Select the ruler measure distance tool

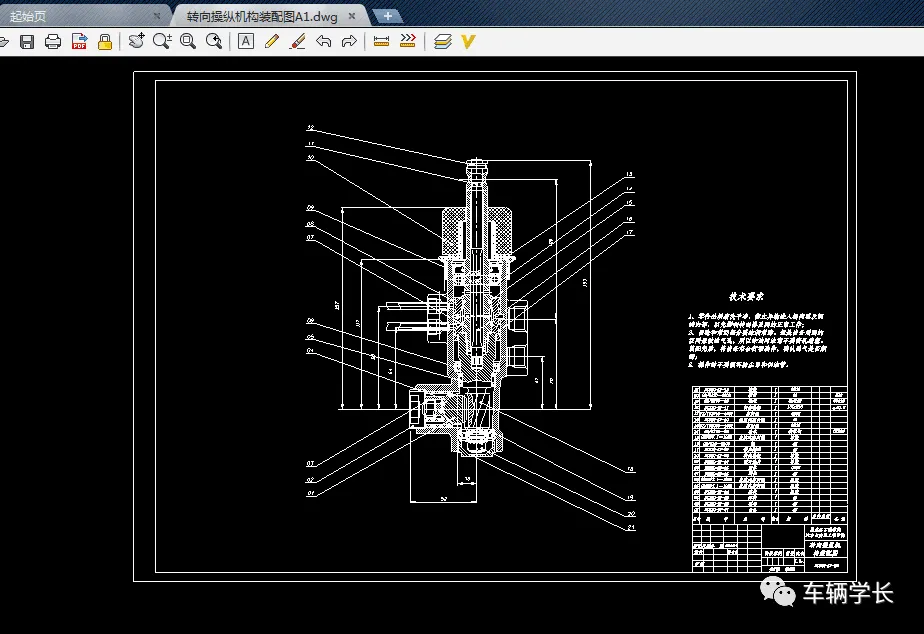click(381, 41)
